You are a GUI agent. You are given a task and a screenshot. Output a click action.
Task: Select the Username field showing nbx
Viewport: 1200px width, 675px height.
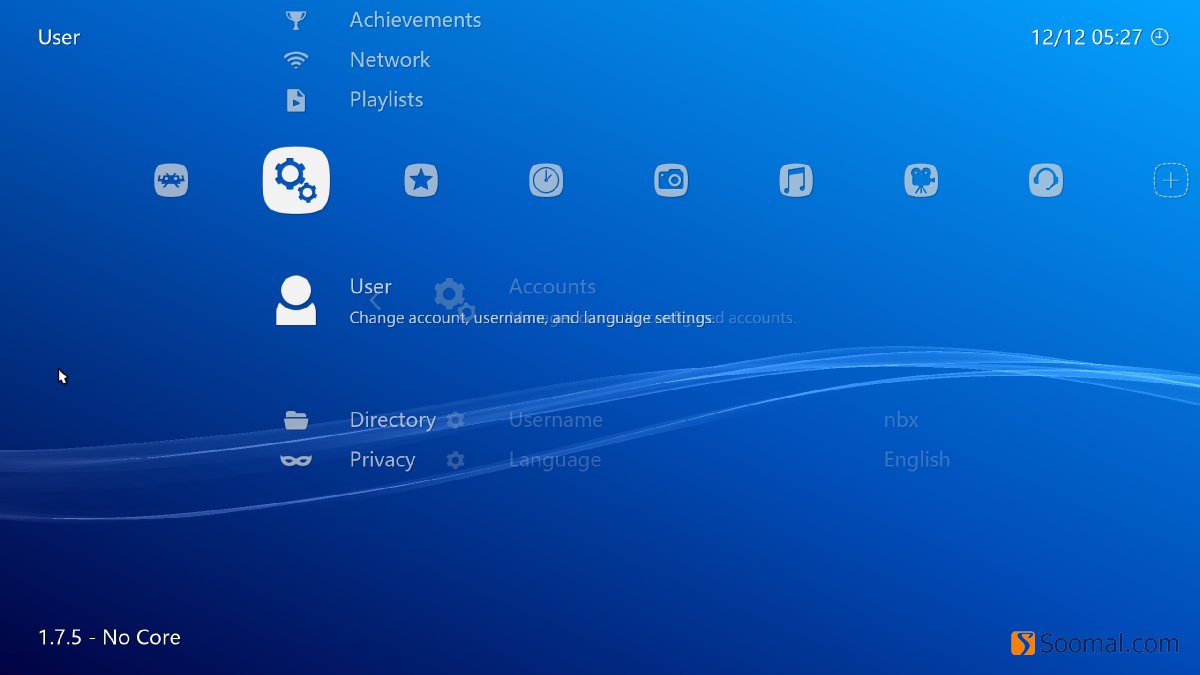(x=556, y=420)
